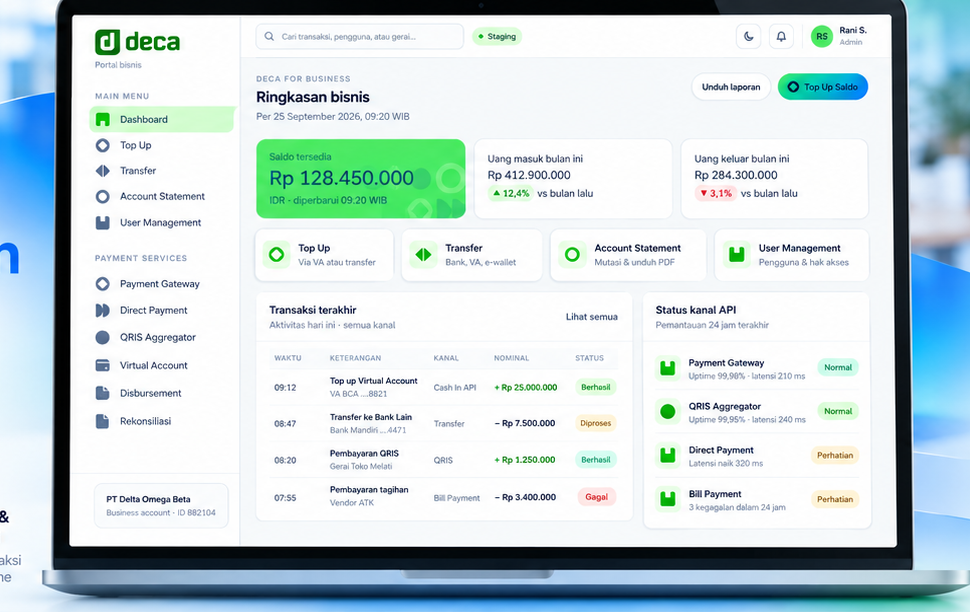Click the search magnifier icon
The width and height of the screenshot is (970, 612).
pyautogui.click(x=269, y=37)
